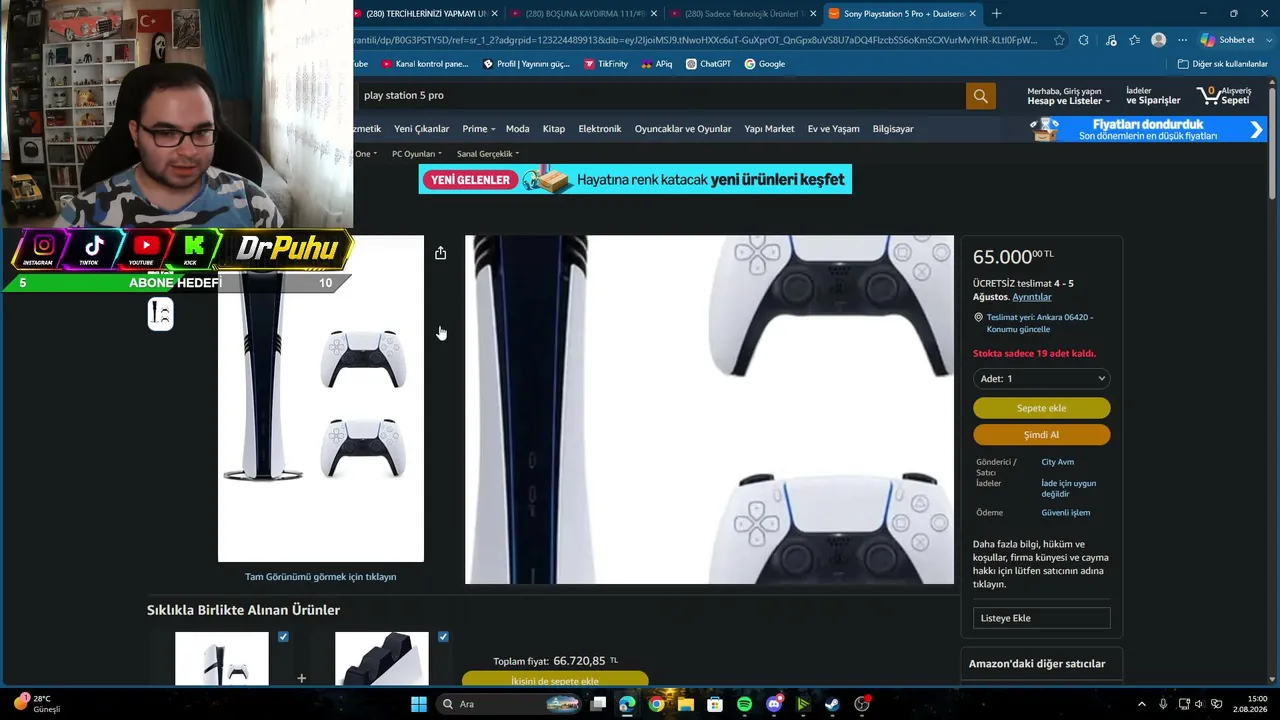Open the Ev ve Yaşam category
This screenshot has width=1280, height=720.
tap(834, 129)
